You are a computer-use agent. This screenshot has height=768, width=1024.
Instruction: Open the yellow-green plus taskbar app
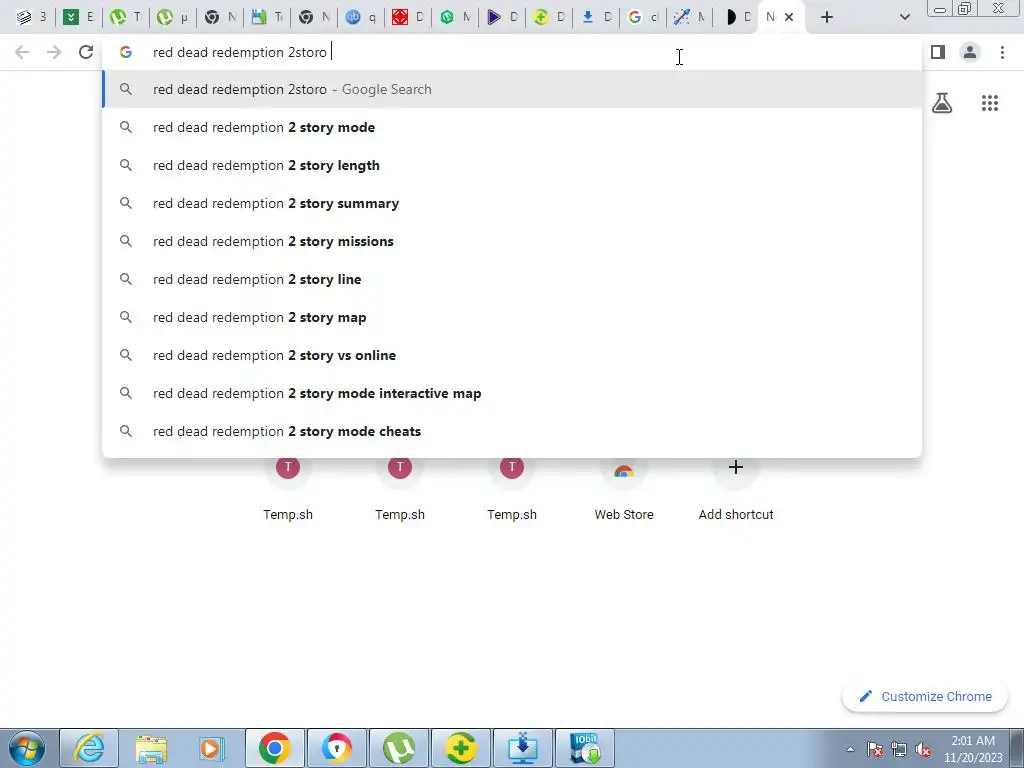[461, 748]
